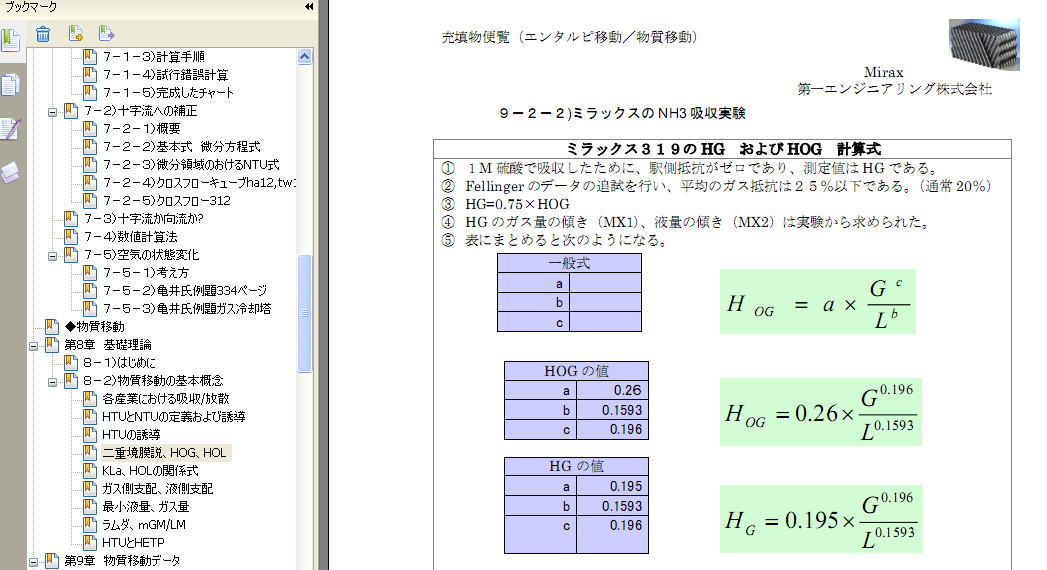1047x570 pixels.
Task: Click bookmark icon beside 7-1-3)計算手順
Action: pos(90,57)
